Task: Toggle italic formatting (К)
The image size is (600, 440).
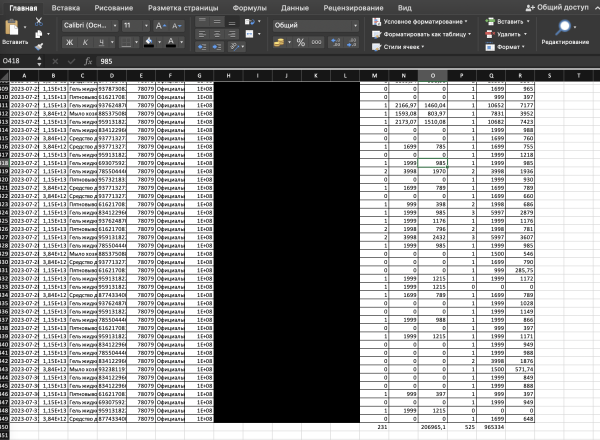Action: [x=86, y=42]
